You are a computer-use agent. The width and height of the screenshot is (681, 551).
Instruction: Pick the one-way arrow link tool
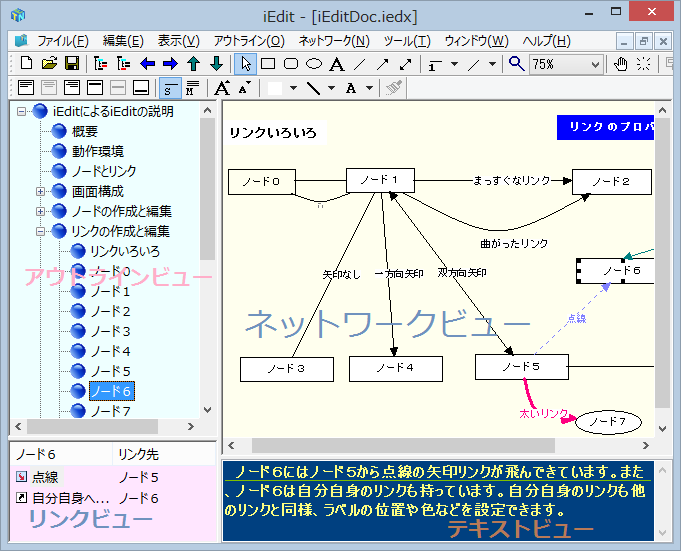click(383, 64)
